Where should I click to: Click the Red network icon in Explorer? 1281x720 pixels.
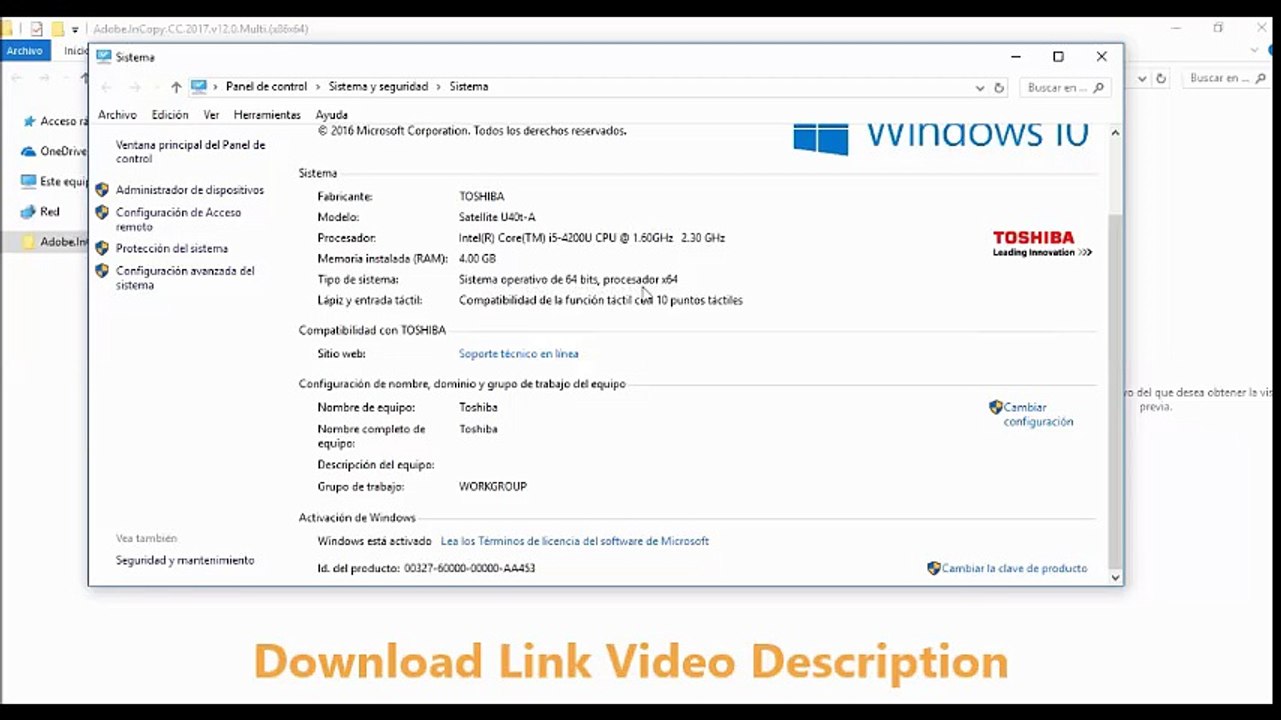[28, 212]
